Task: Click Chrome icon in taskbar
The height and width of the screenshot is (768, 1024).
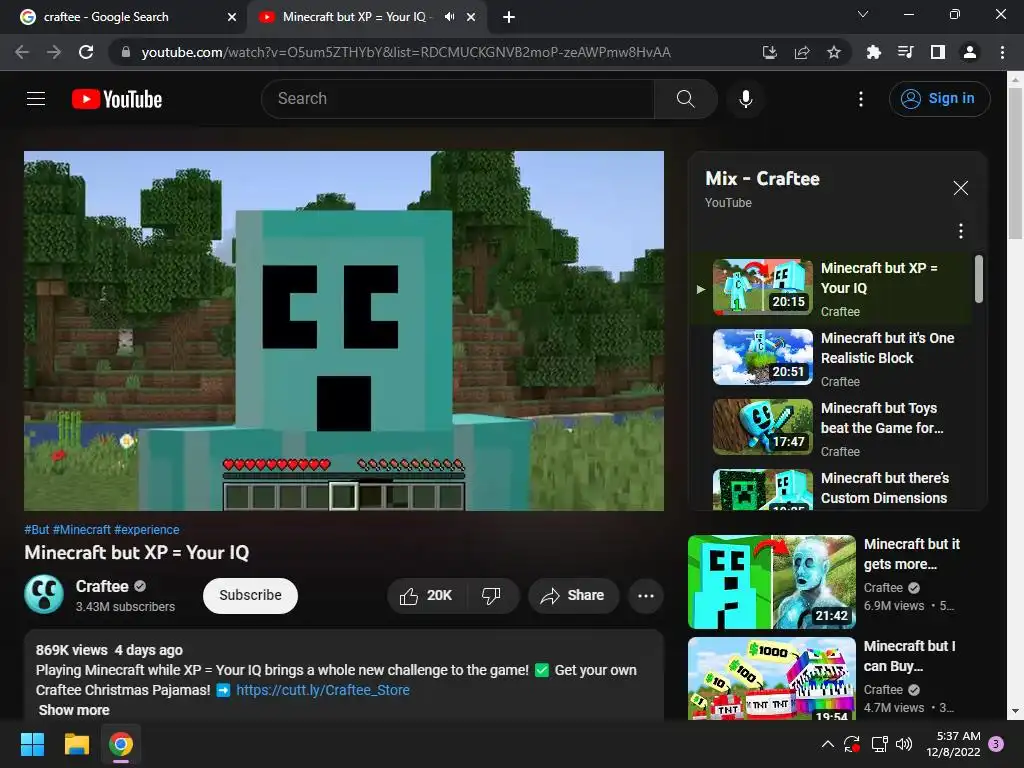Action: click(x=121, y=744)
